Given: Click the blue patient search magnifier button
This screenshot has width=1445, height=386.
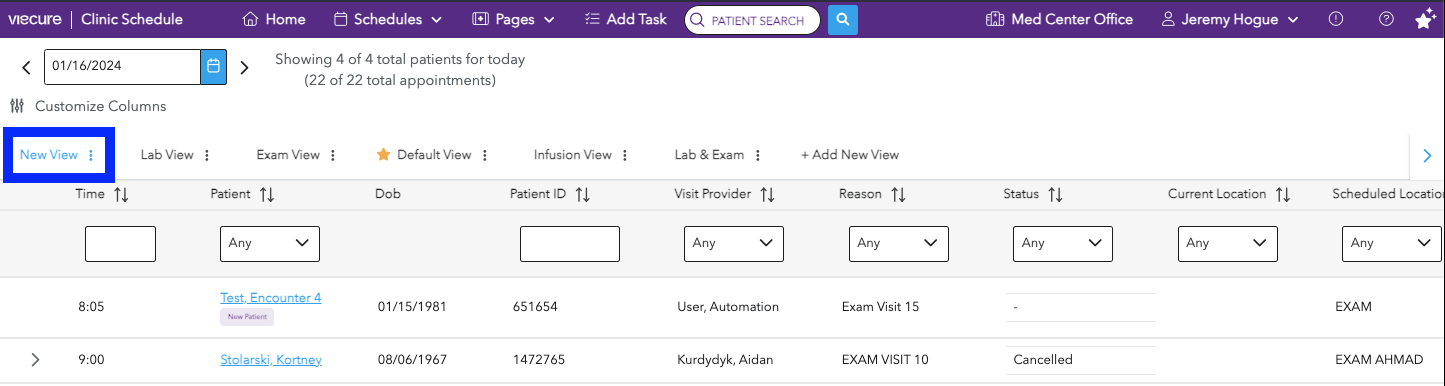Looking at the screenshot, I should [843, 19].
